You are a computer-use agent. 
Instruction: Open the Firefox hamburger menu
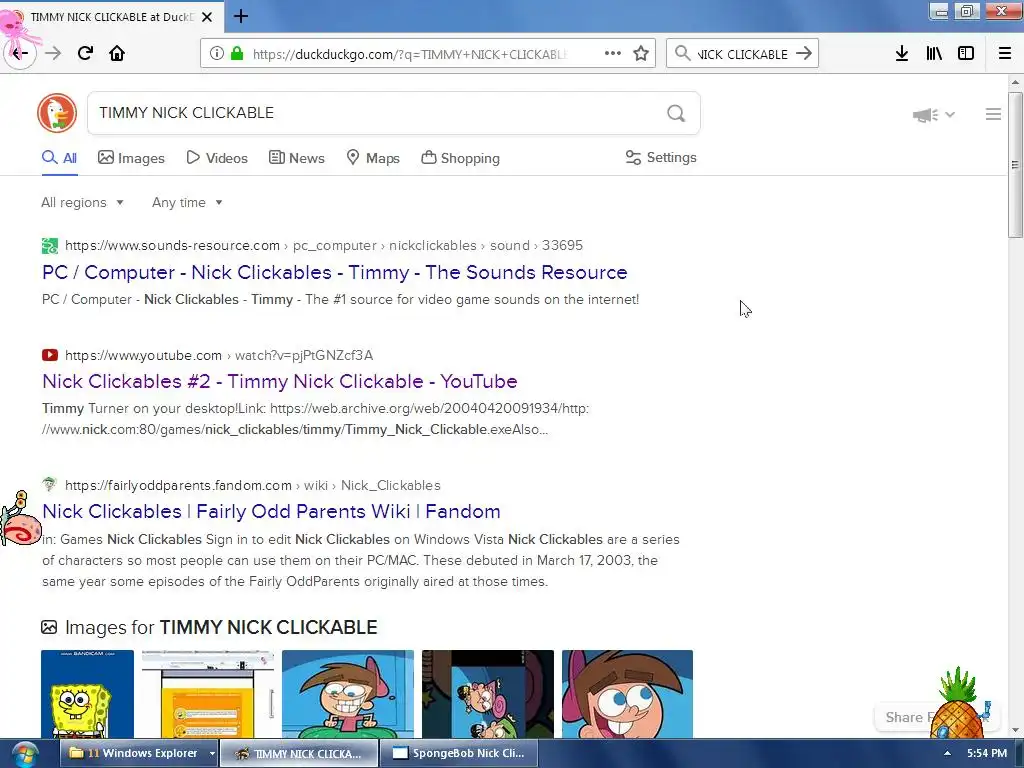pos(1005,54)
